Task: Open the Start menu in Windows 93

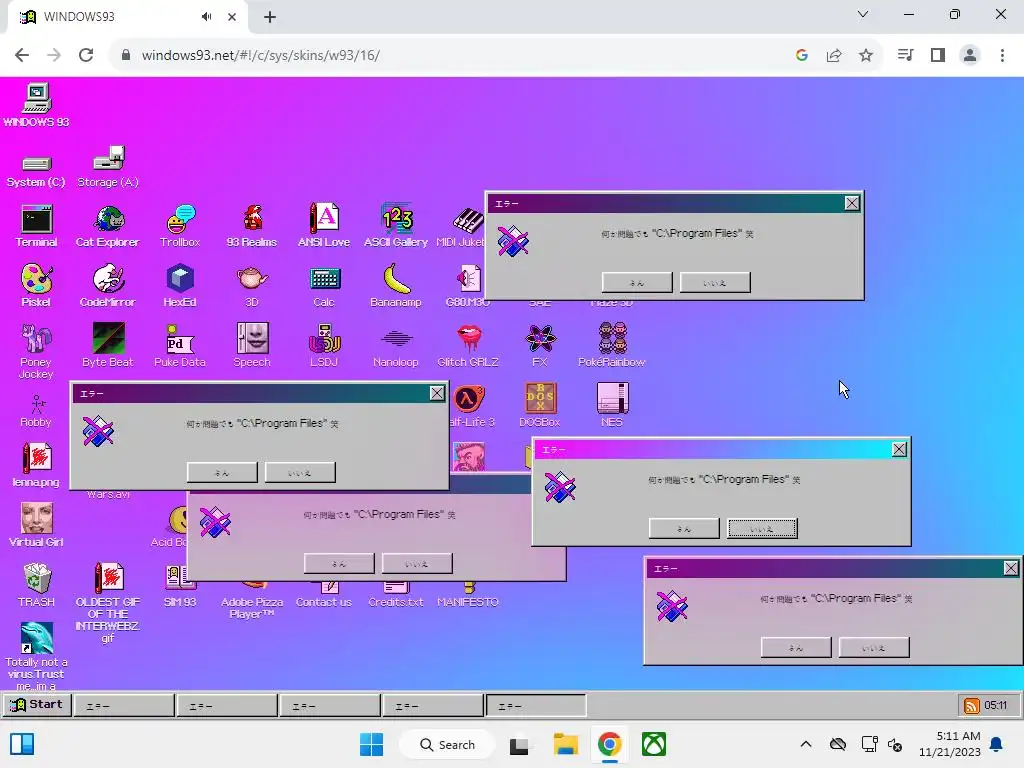Action: click(x=37, y=705)
